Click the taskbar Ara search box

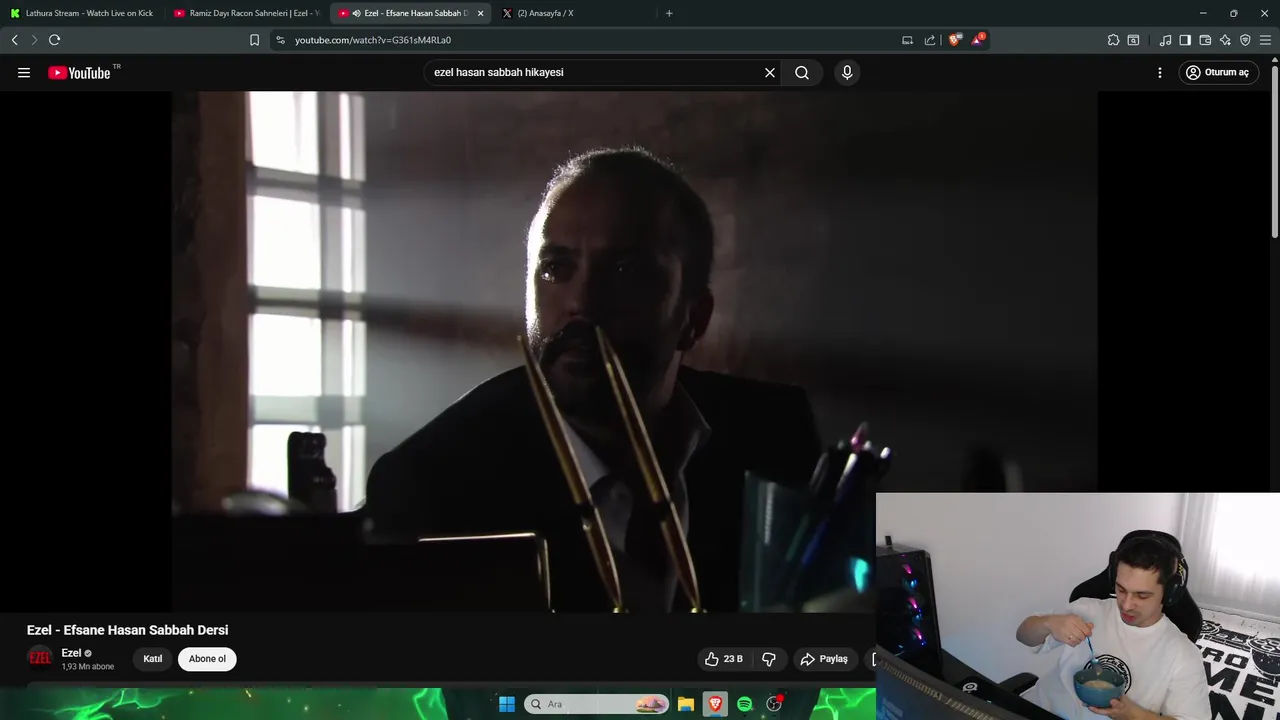coord(597,704)
